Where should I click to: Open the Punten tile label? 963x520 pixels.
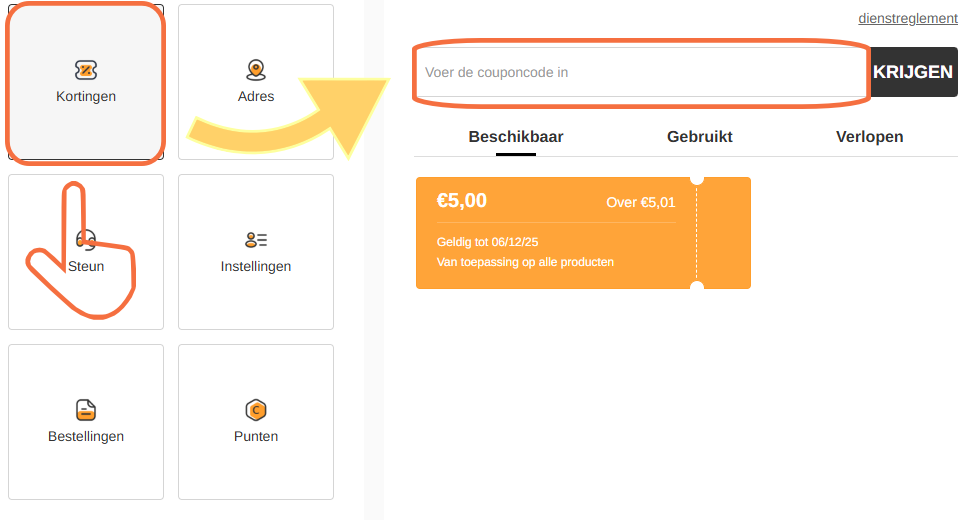point(256,437)
